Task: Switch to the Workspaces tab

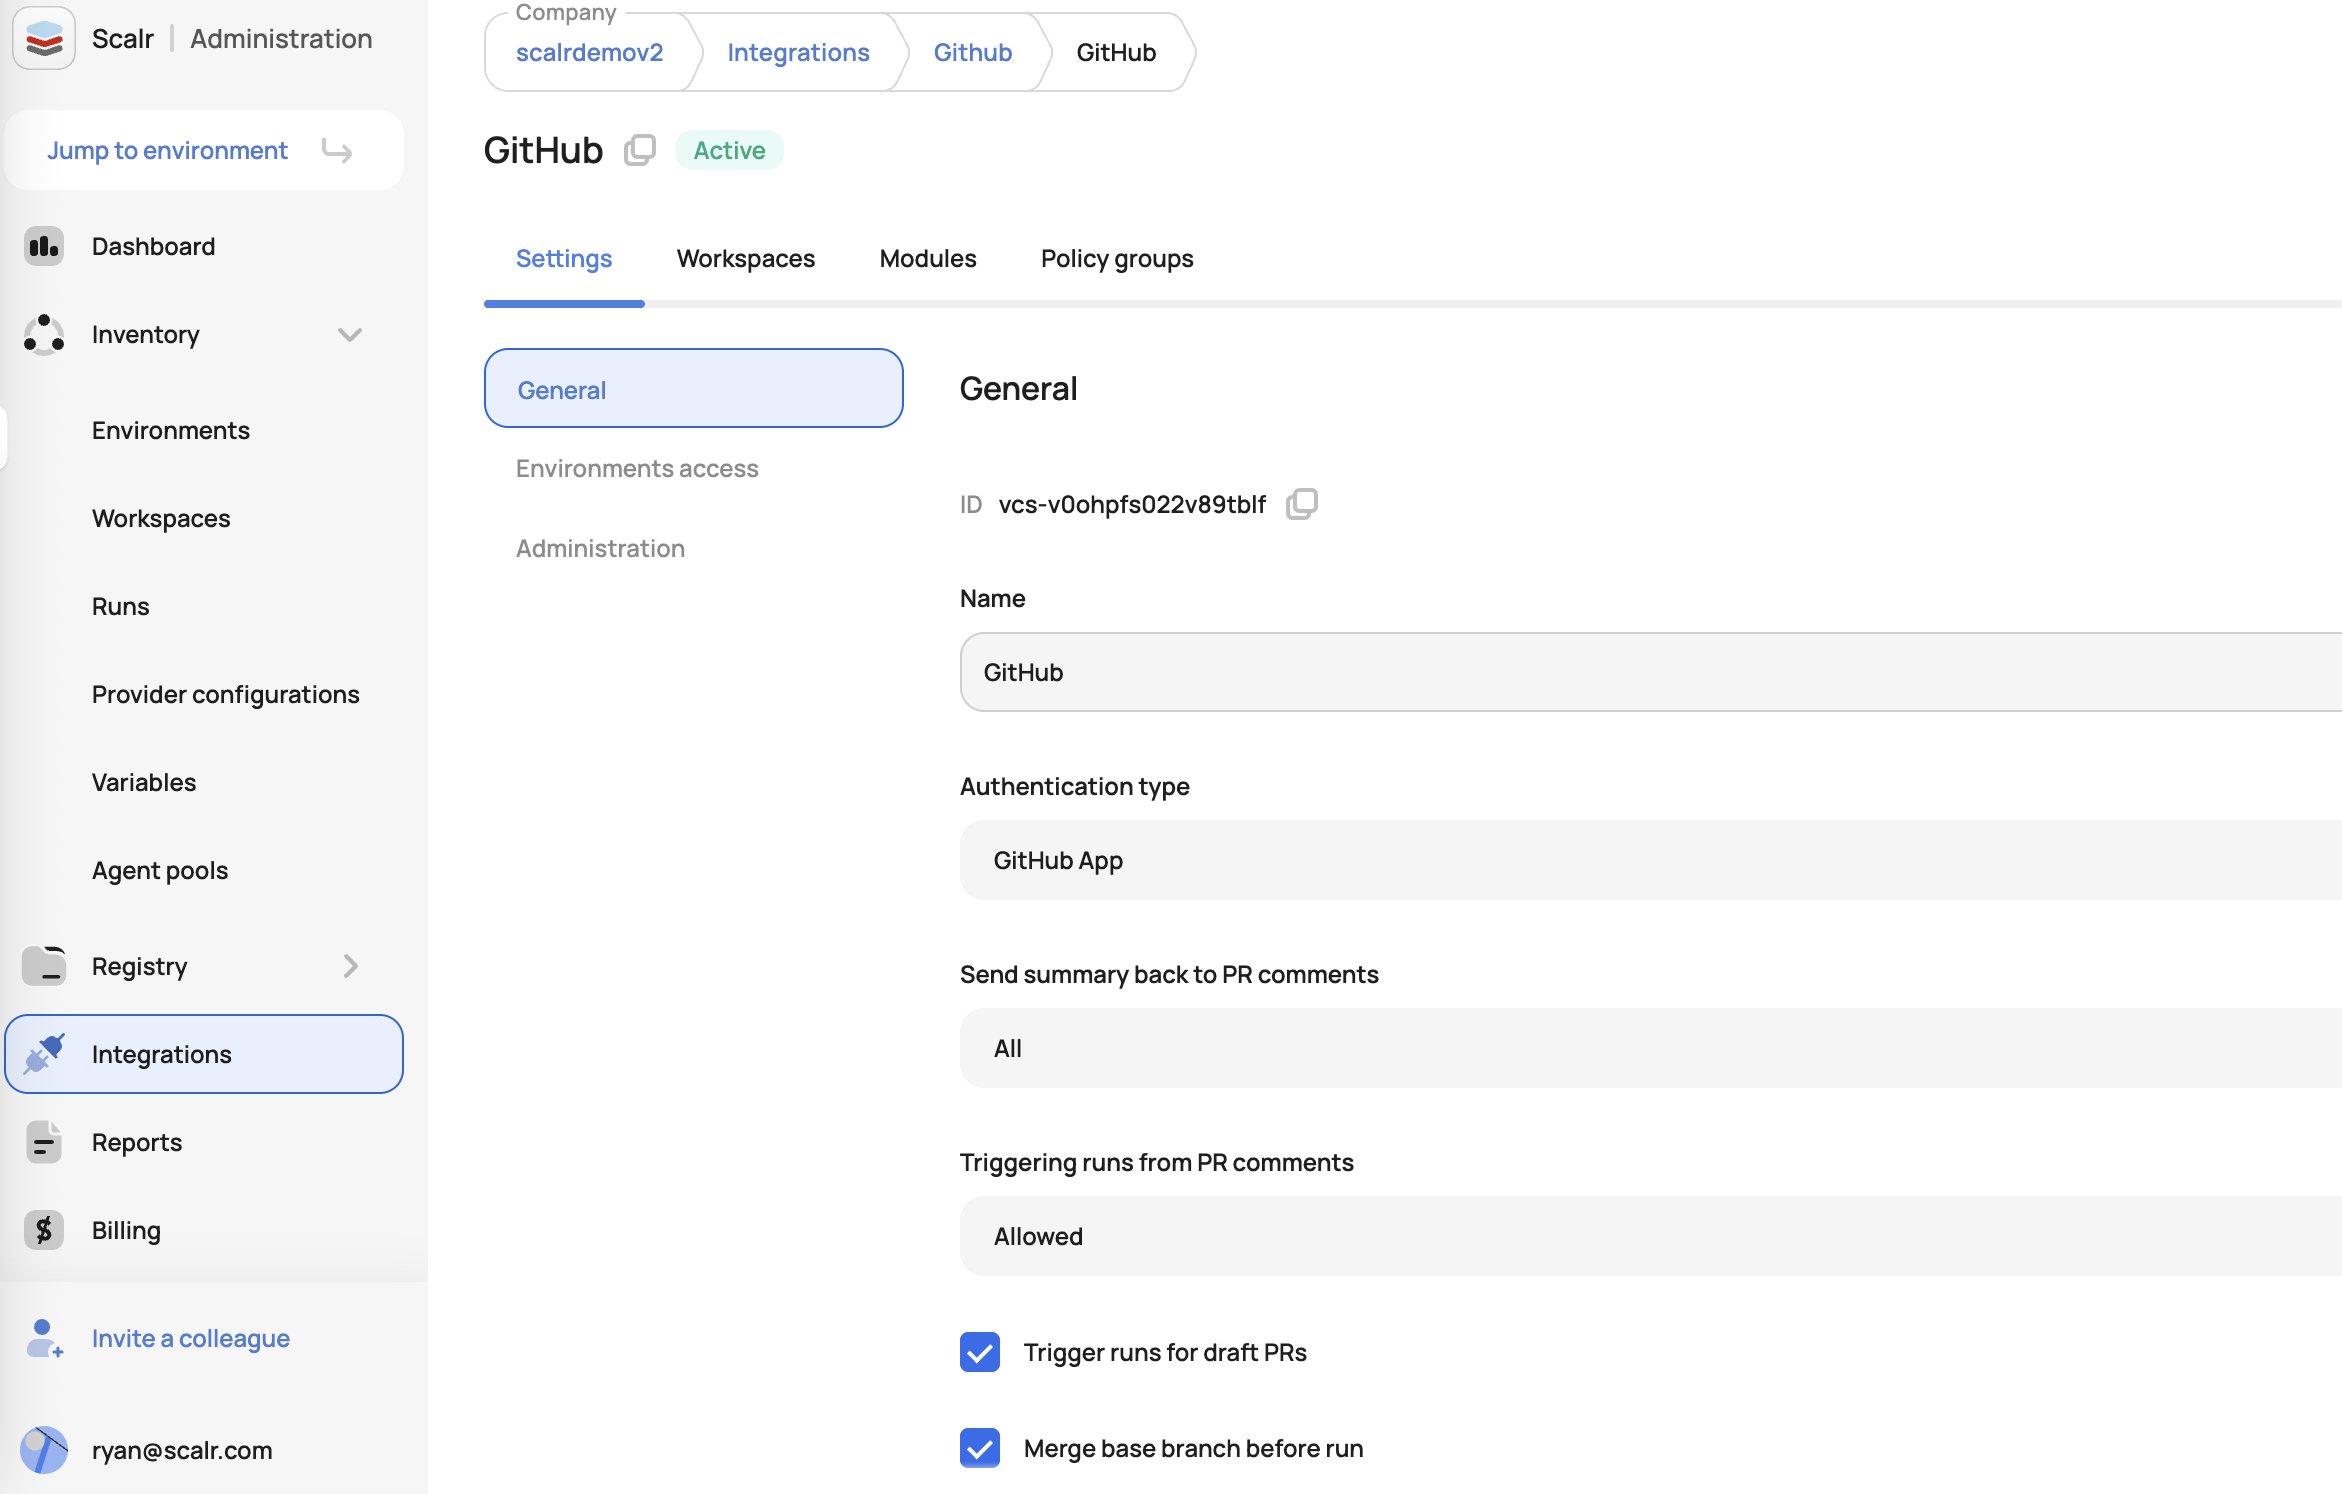Action: coord(746,258)
